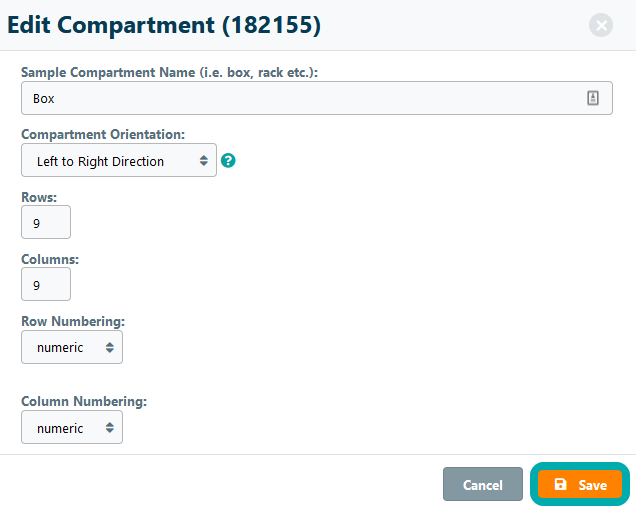Click the "Column Numbering:" label
Screen dimensions: 636x516
click(x=84, y=401)
